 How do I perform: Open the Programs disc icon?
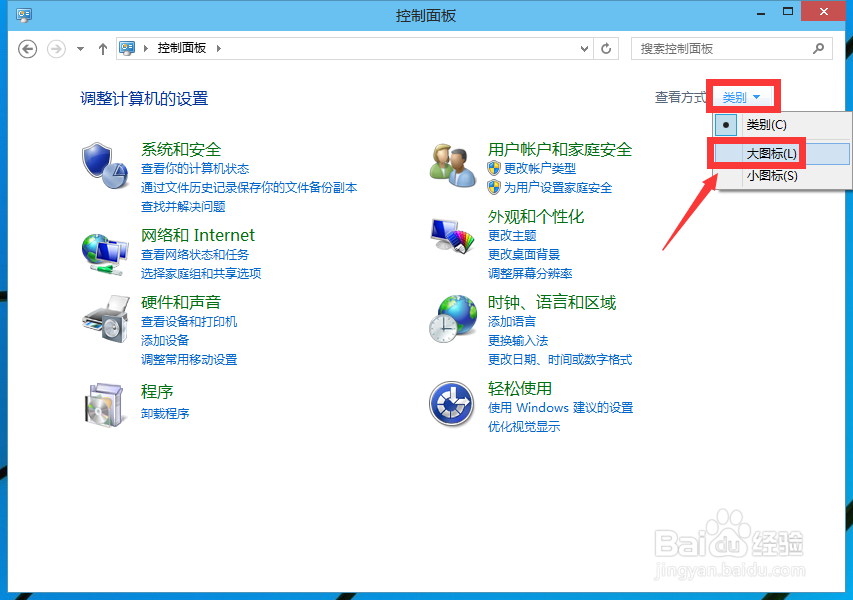tap(104, 405)
